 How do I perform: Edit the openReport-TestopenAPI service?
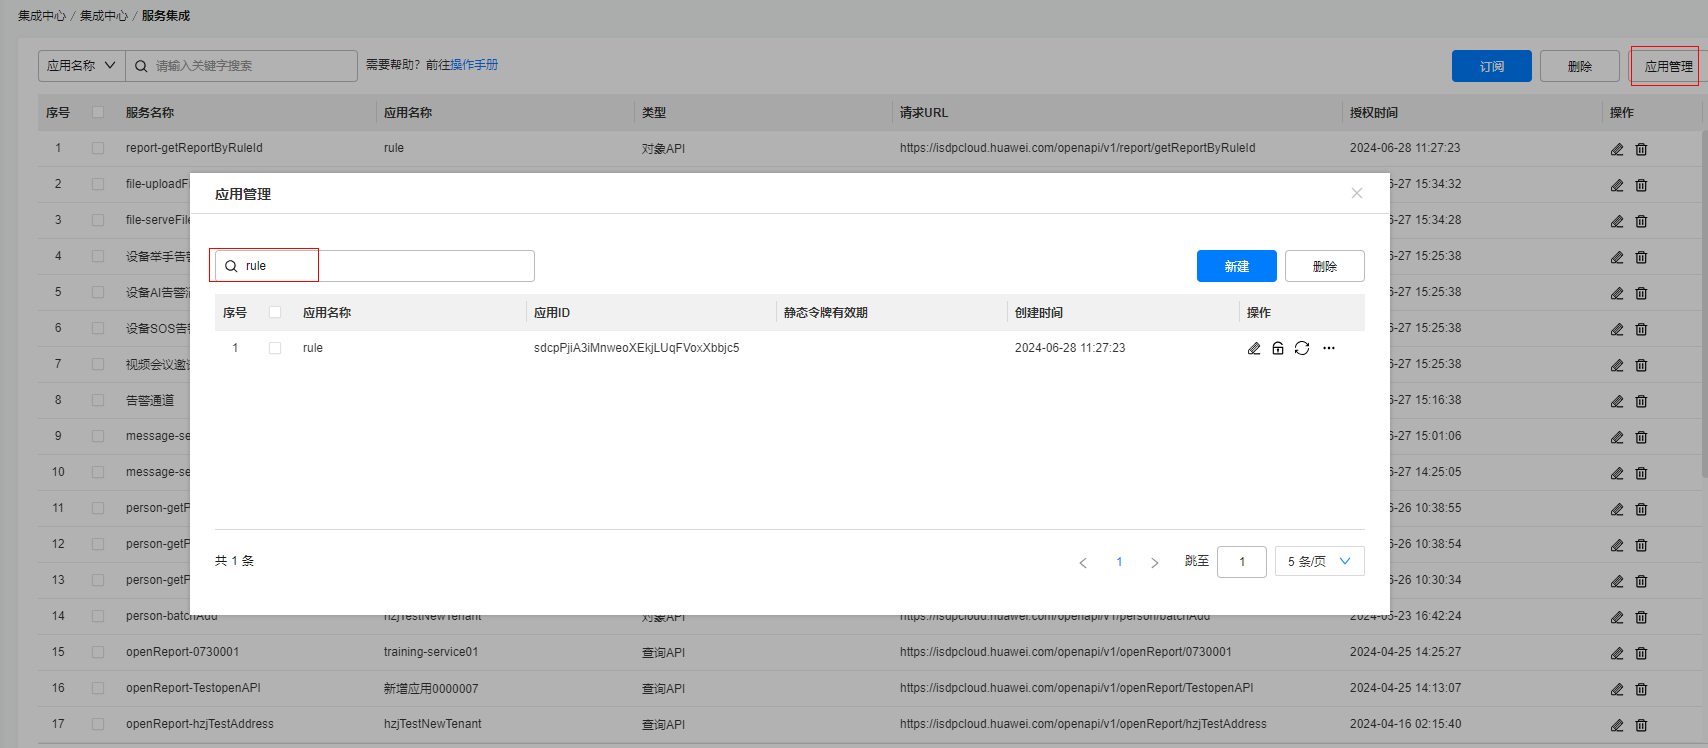click(x=1617, y=689)
